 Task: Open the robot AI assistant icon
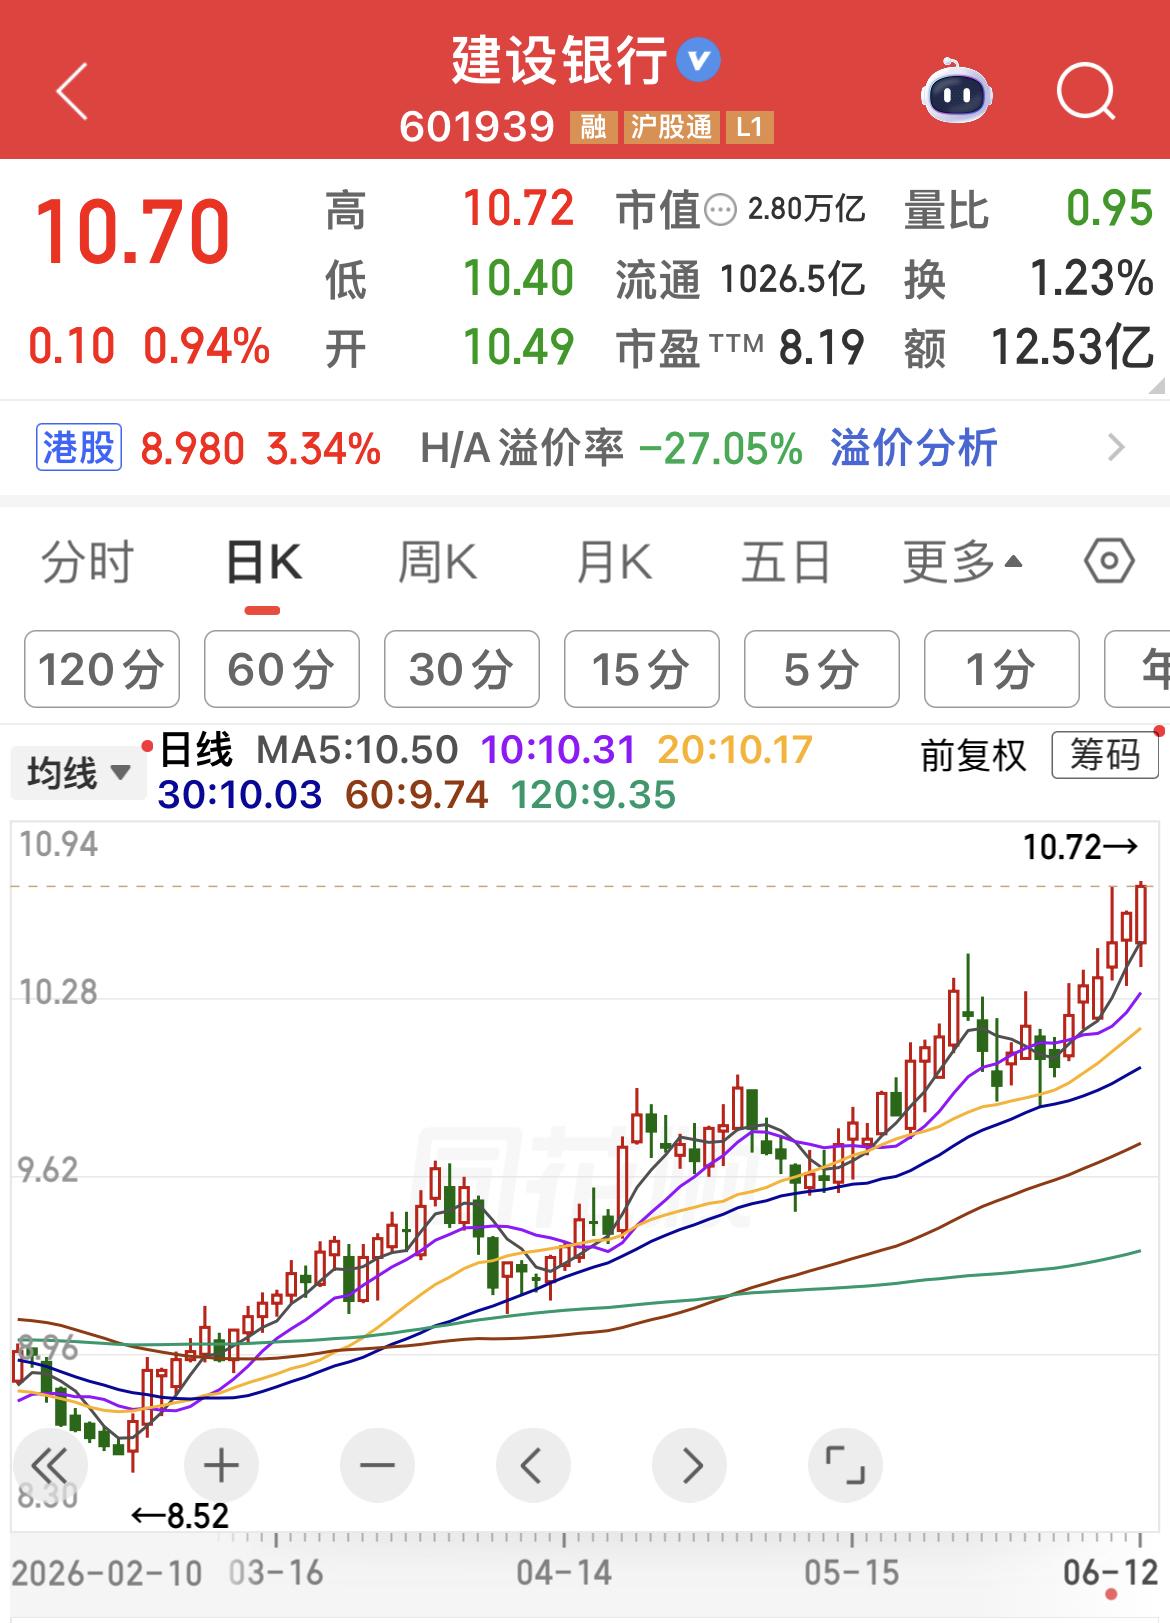coord(956,92)
